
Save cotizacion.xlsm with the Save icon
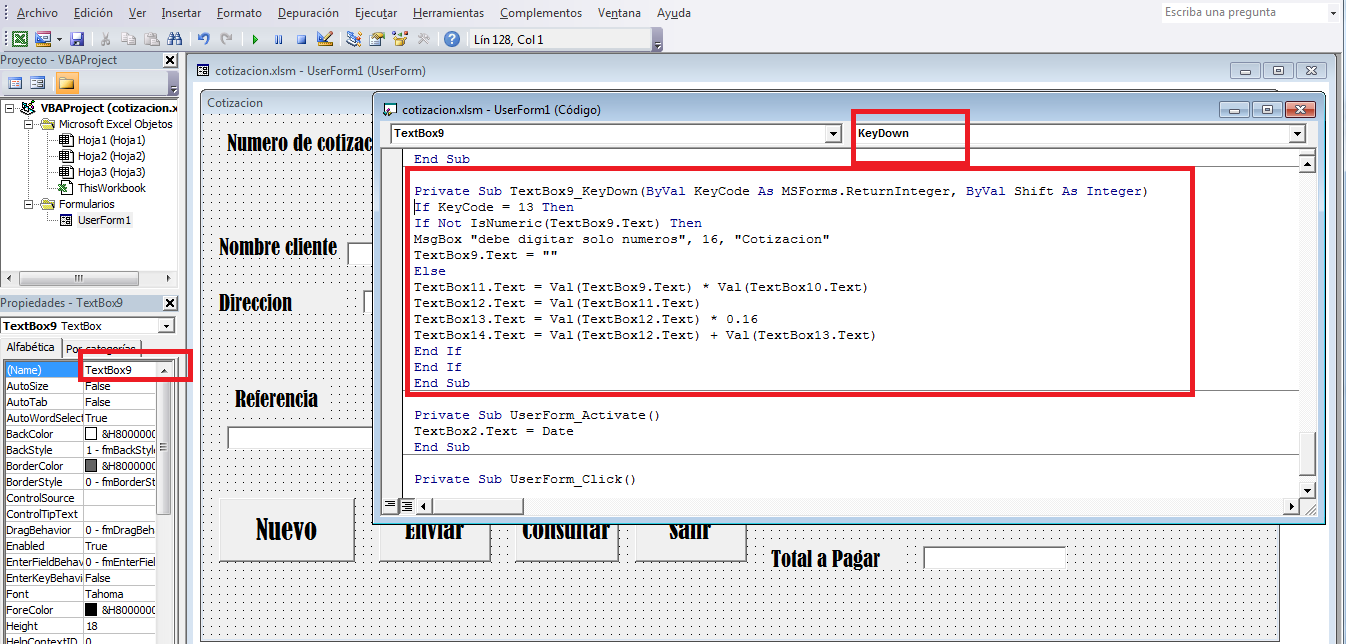[77, 39]
